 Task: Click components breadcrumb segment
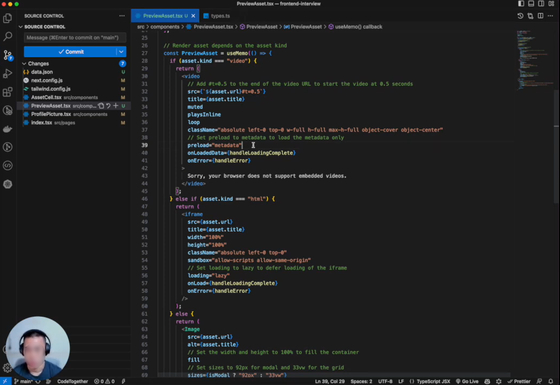[165, 27]
